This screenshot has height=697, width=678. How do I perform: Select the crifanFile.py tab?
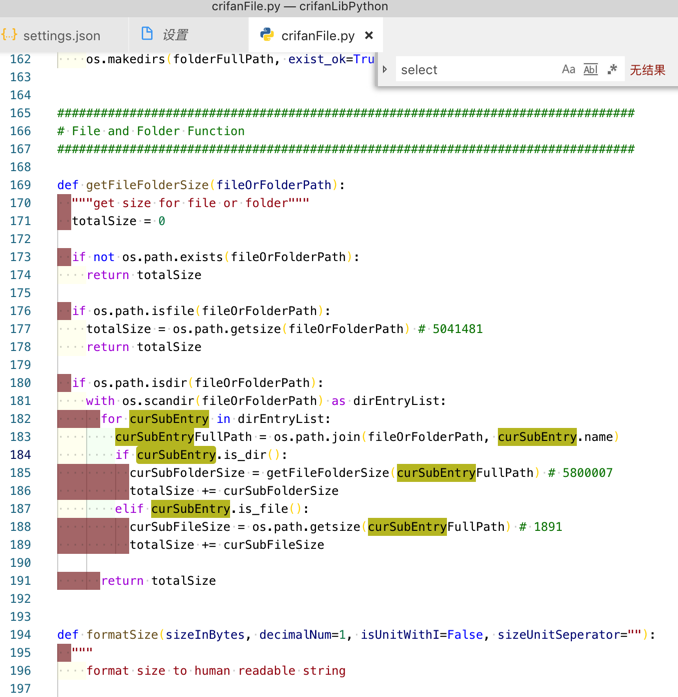point(317,36)
